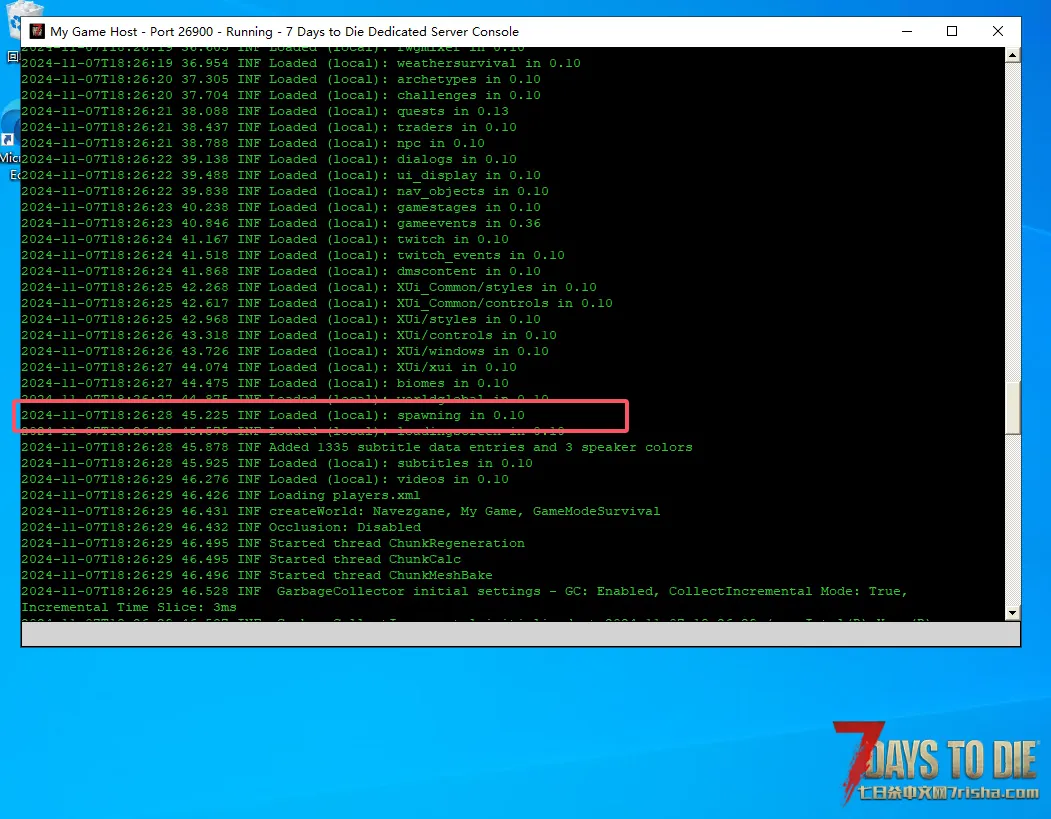Minimize the Dedicated Server Console window

[907, 32]
